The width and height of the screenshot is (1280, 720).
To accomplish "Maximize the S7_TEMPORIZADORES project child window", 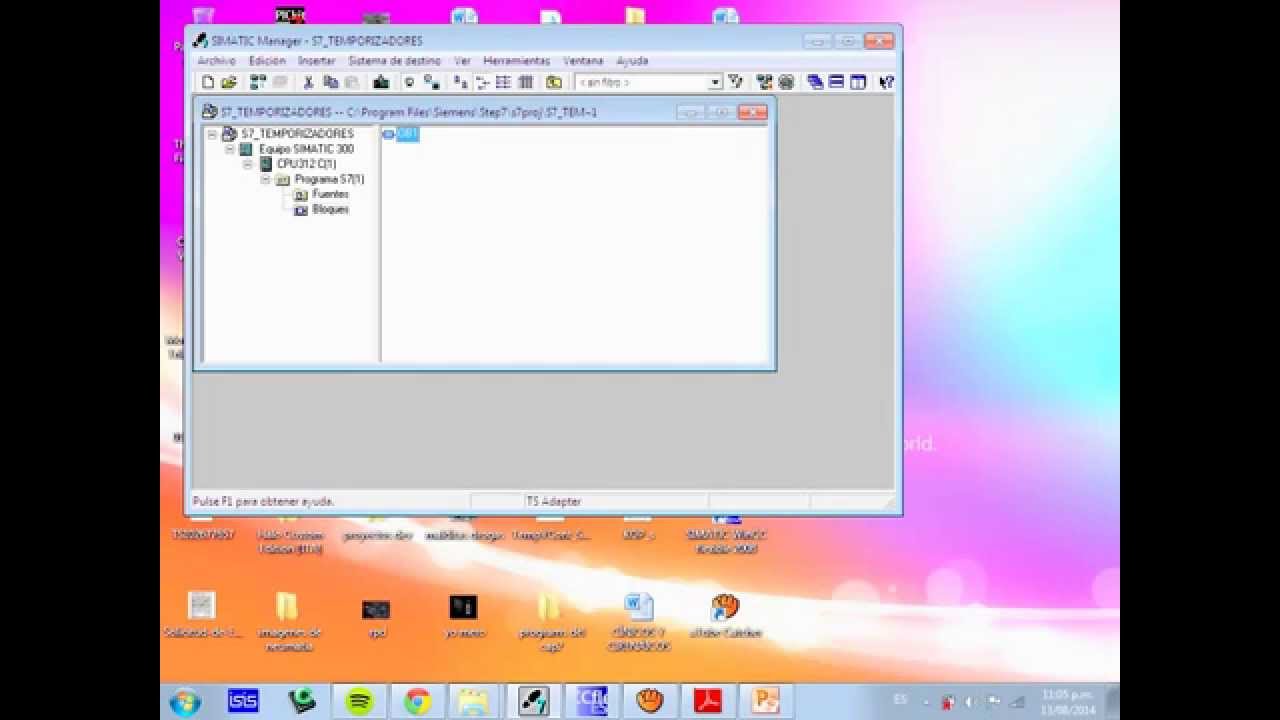I will [720, 112].
